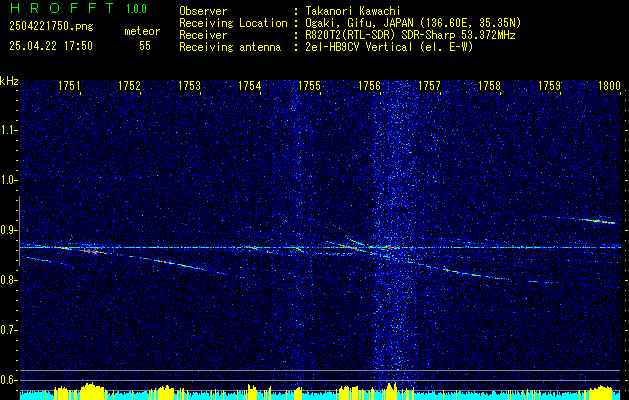Click the meteor label
Viewport: 629px width, 400px height.
coord(142,31)
